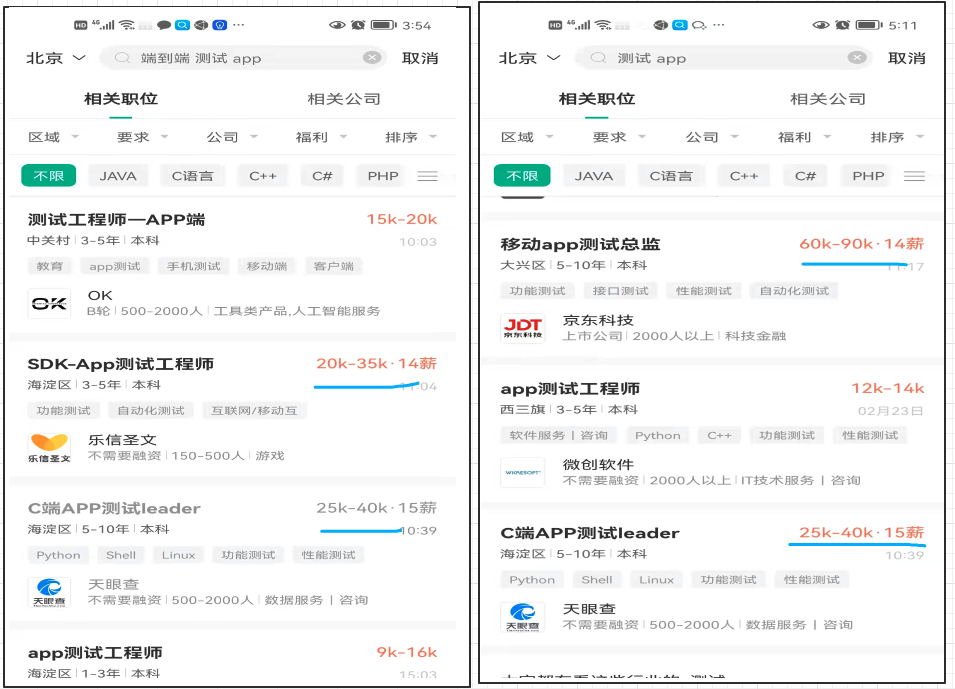The image size is (955, 689).
Task: Open 区域 filter dropdown in left phone
Action: (x=54, y=137)
